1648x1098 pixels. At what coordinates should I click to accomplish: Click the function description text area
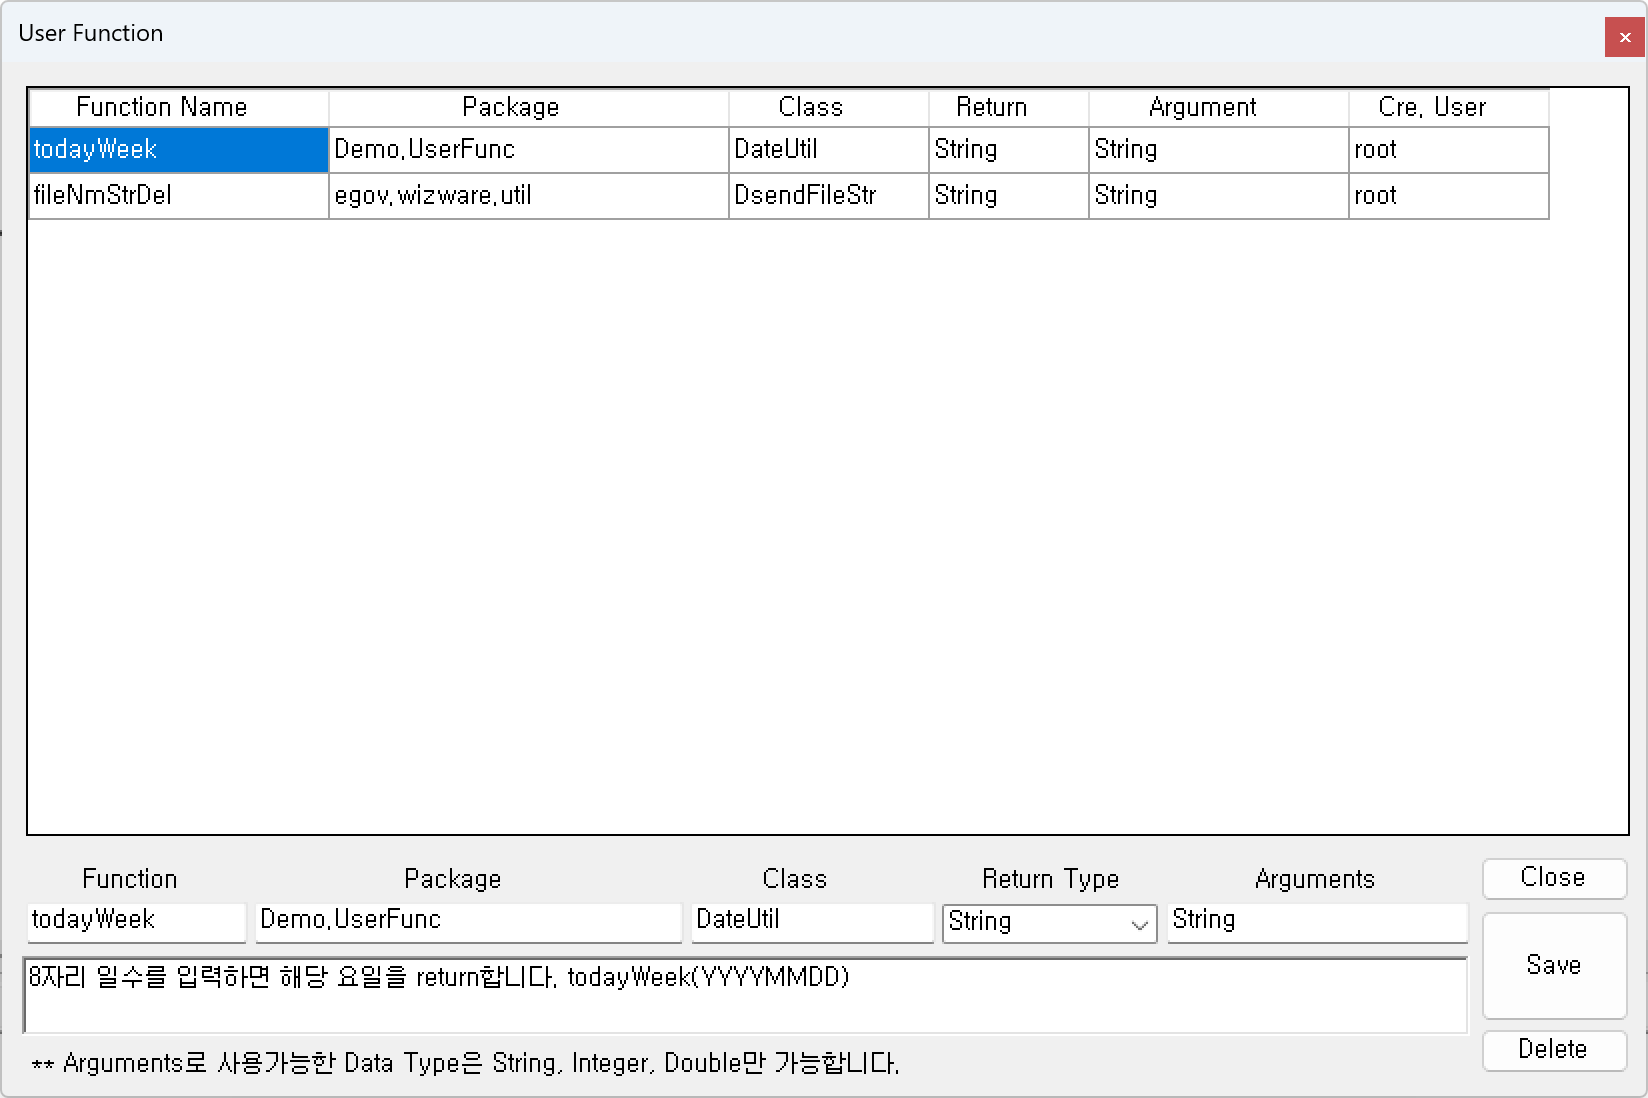(744, 993)
